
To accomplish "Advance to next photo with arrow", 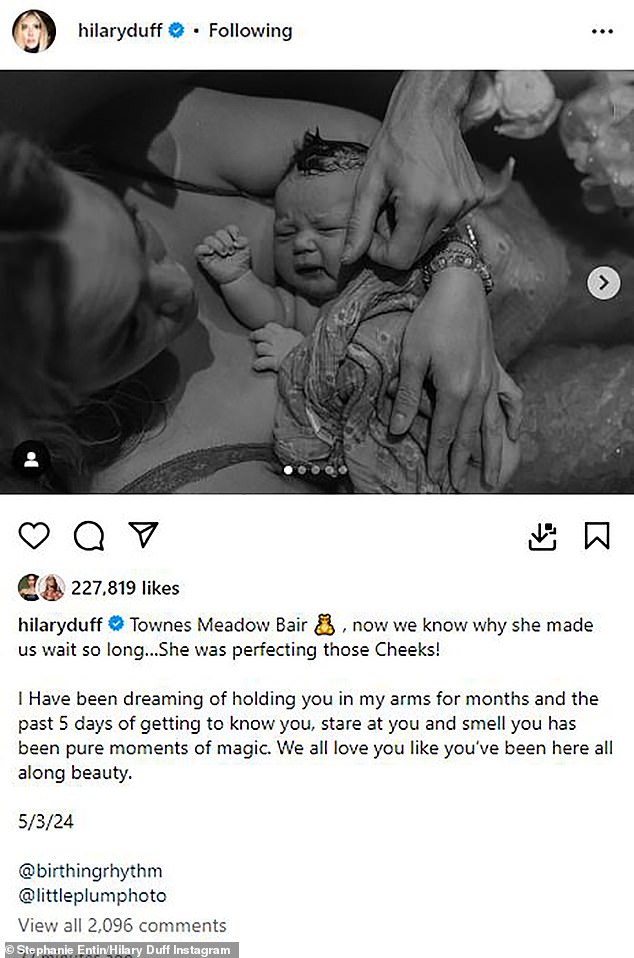I will pos(603,284).
